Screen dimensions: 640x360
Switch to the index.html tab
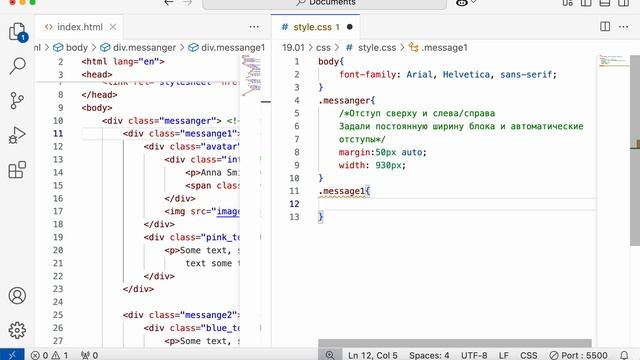79,27
